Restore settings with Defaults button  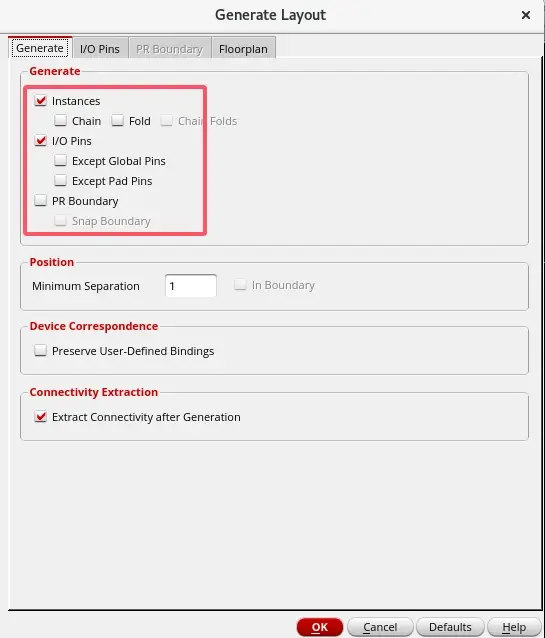pyautogui.click(x=450, y=627)
